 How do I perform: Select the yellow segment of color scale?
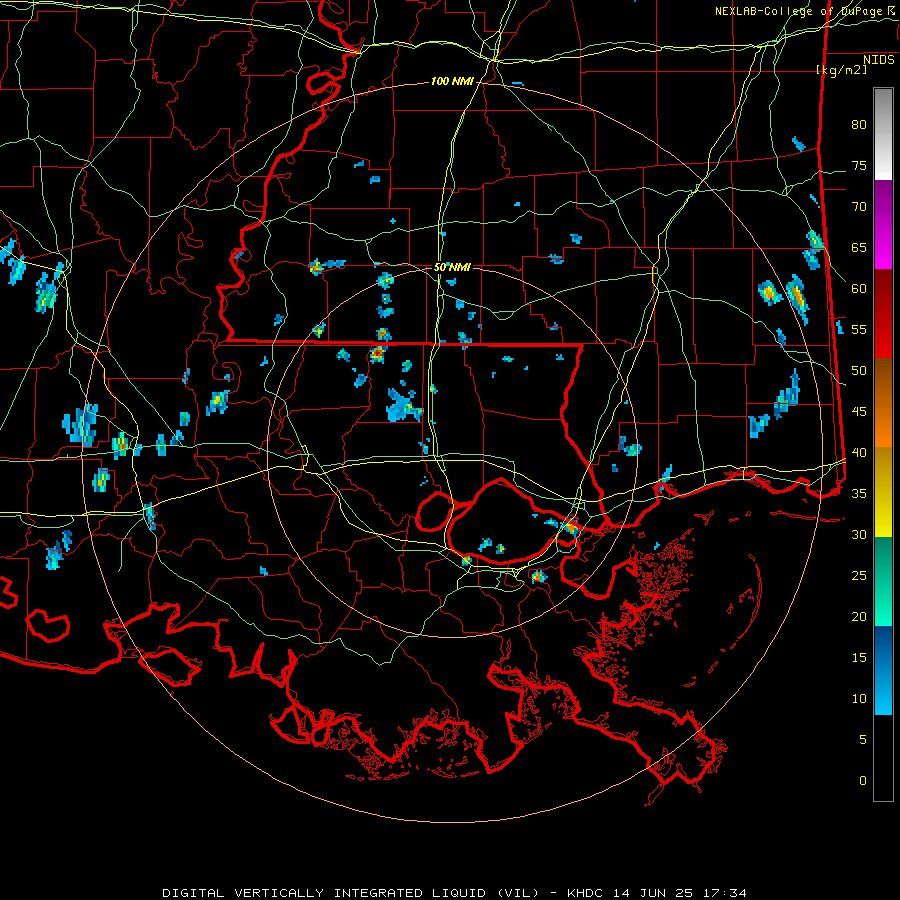[883, 492]
